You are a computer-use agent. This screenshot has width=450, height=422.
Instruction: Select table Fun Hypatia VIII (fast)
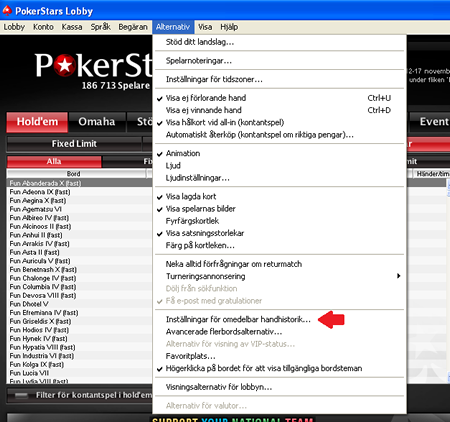tap(79, 348)
